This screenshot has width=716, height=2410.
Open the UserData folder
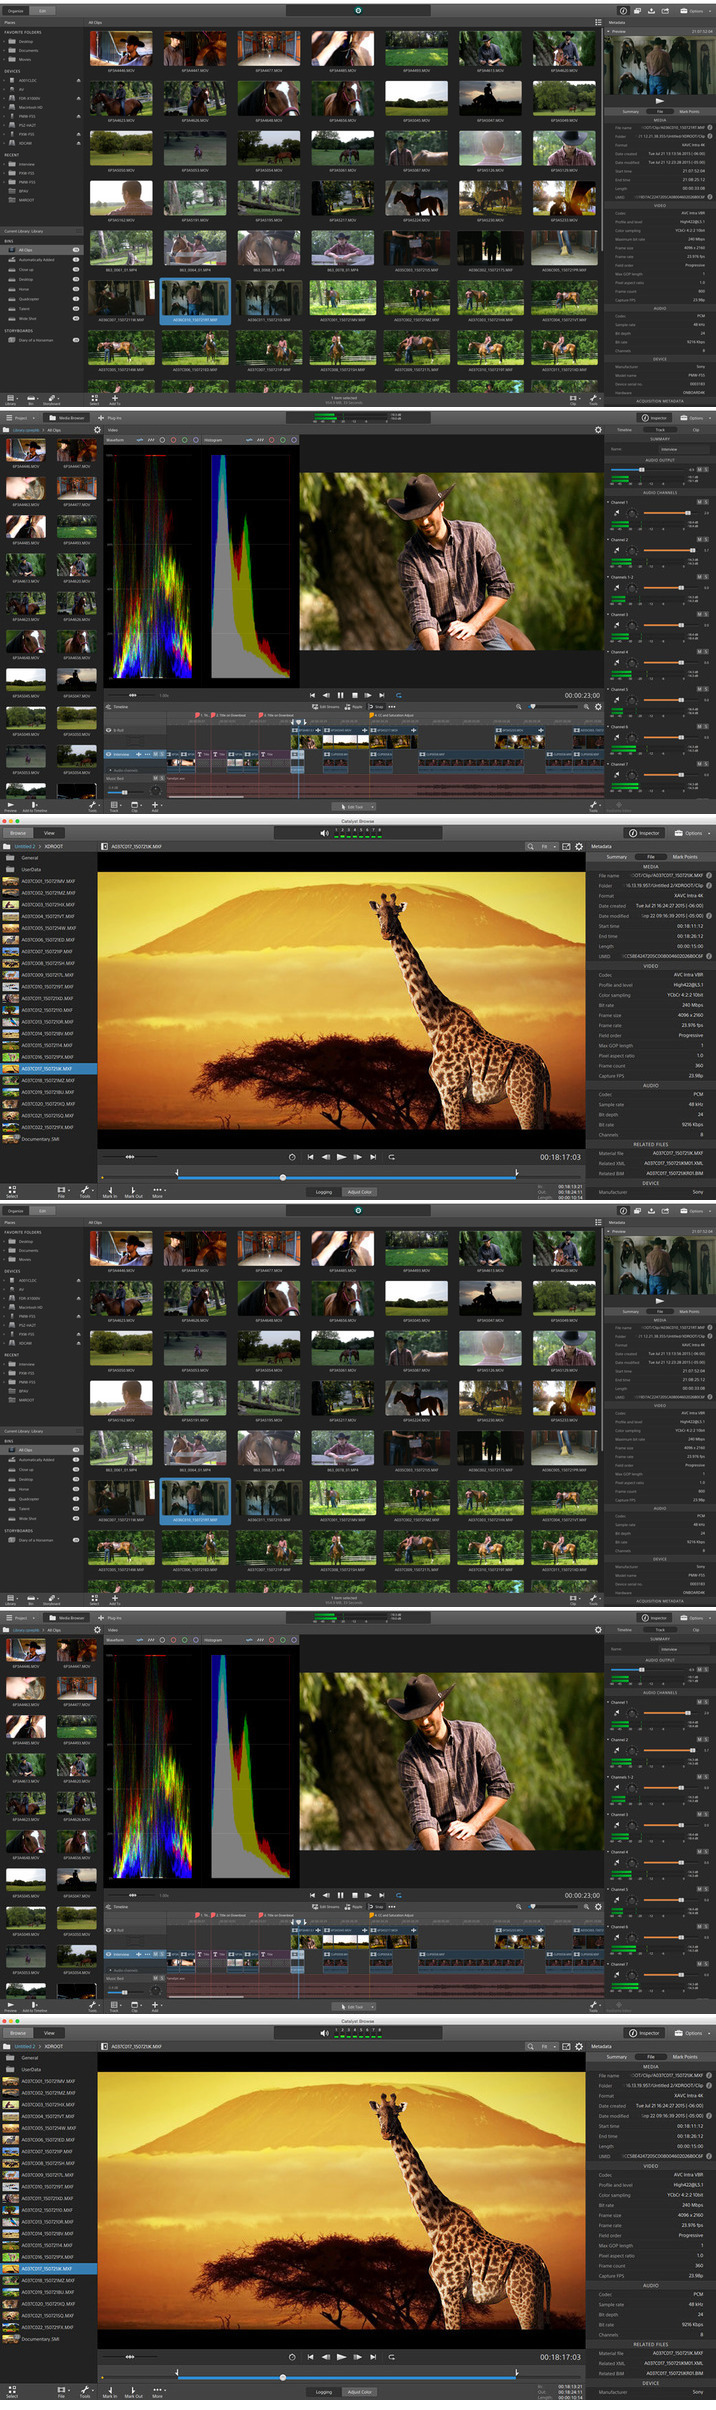tap(31, 869)
